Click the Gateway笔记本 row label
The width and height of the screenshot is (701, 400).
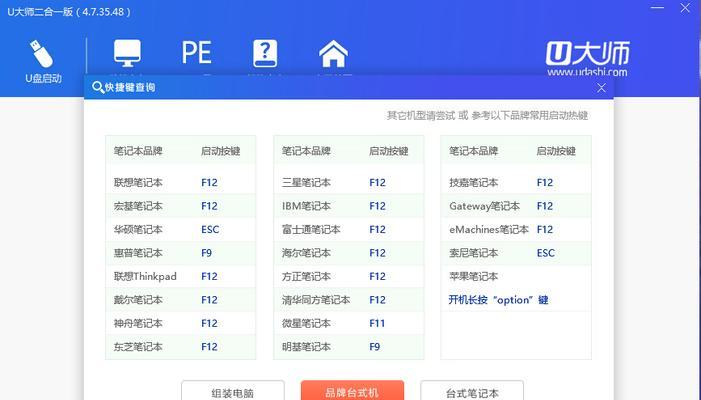click(x=485, y=206)
